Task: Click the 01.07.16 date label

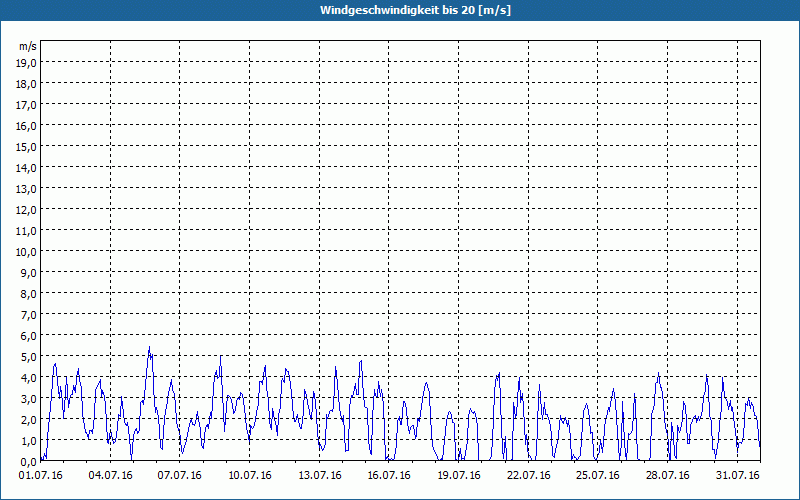Action: coord(41,476)
